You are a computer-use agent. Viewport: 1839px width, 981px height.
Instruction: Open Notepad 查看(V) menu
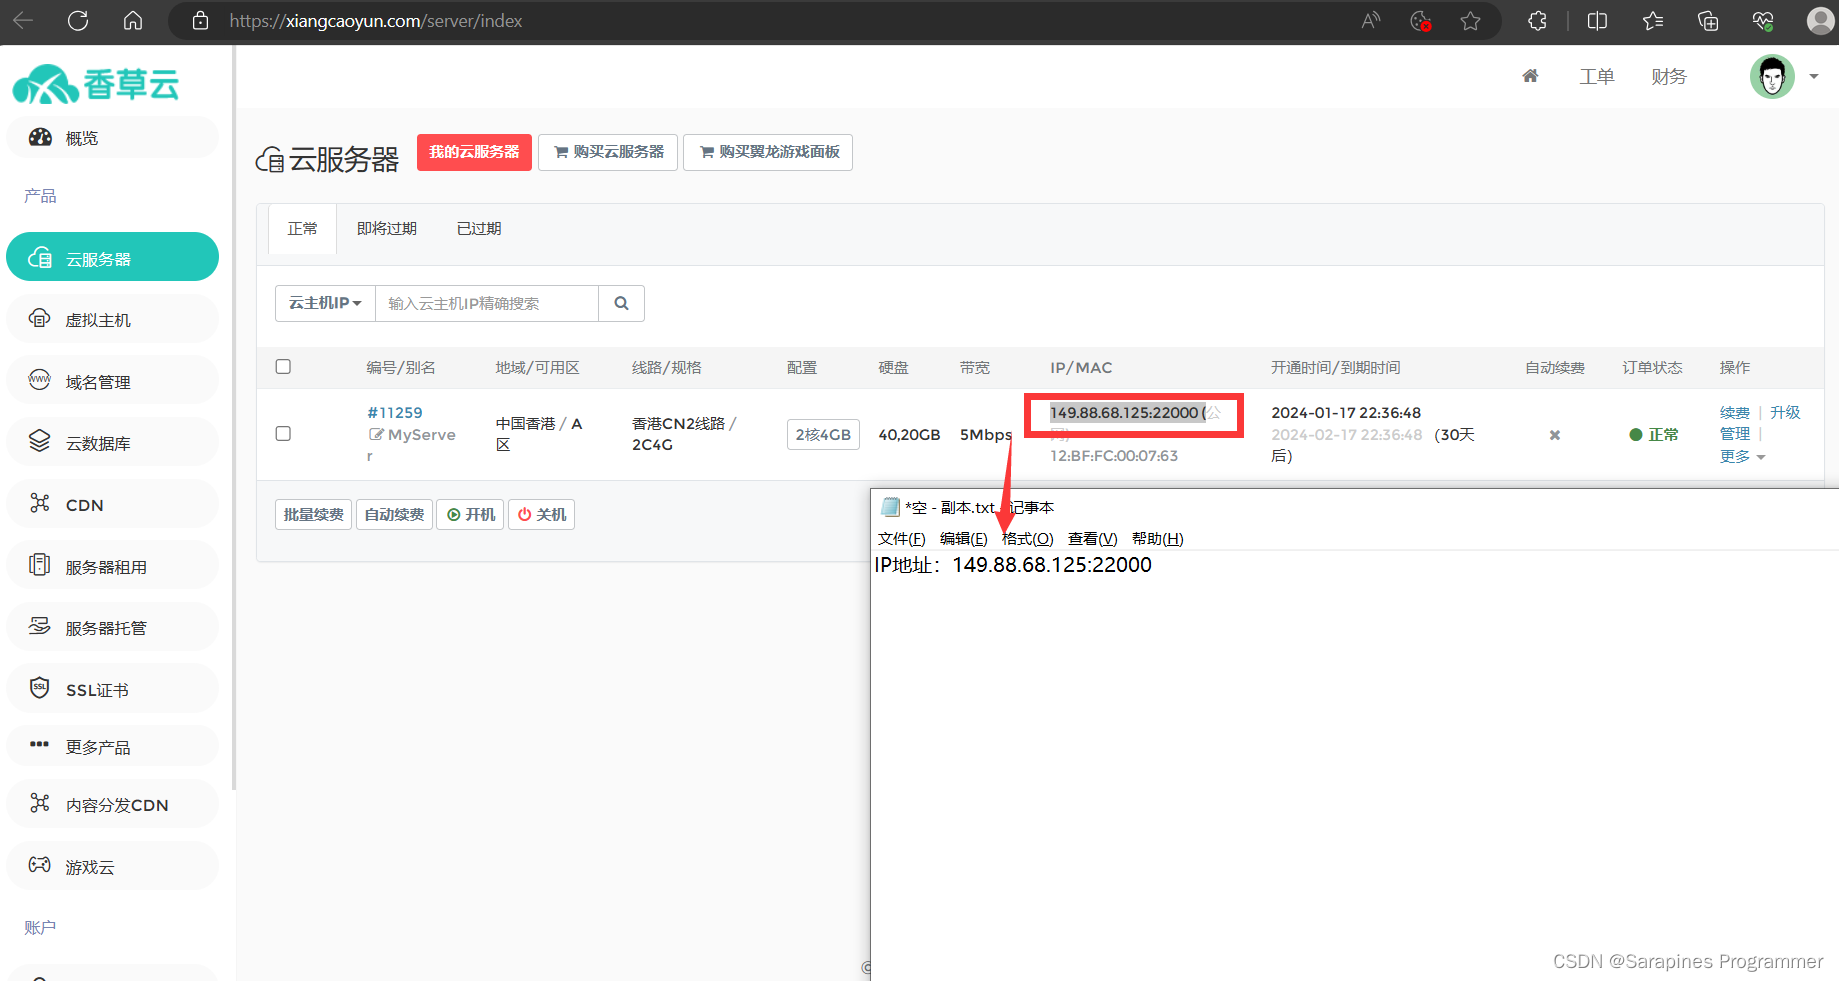point(1092,539)
